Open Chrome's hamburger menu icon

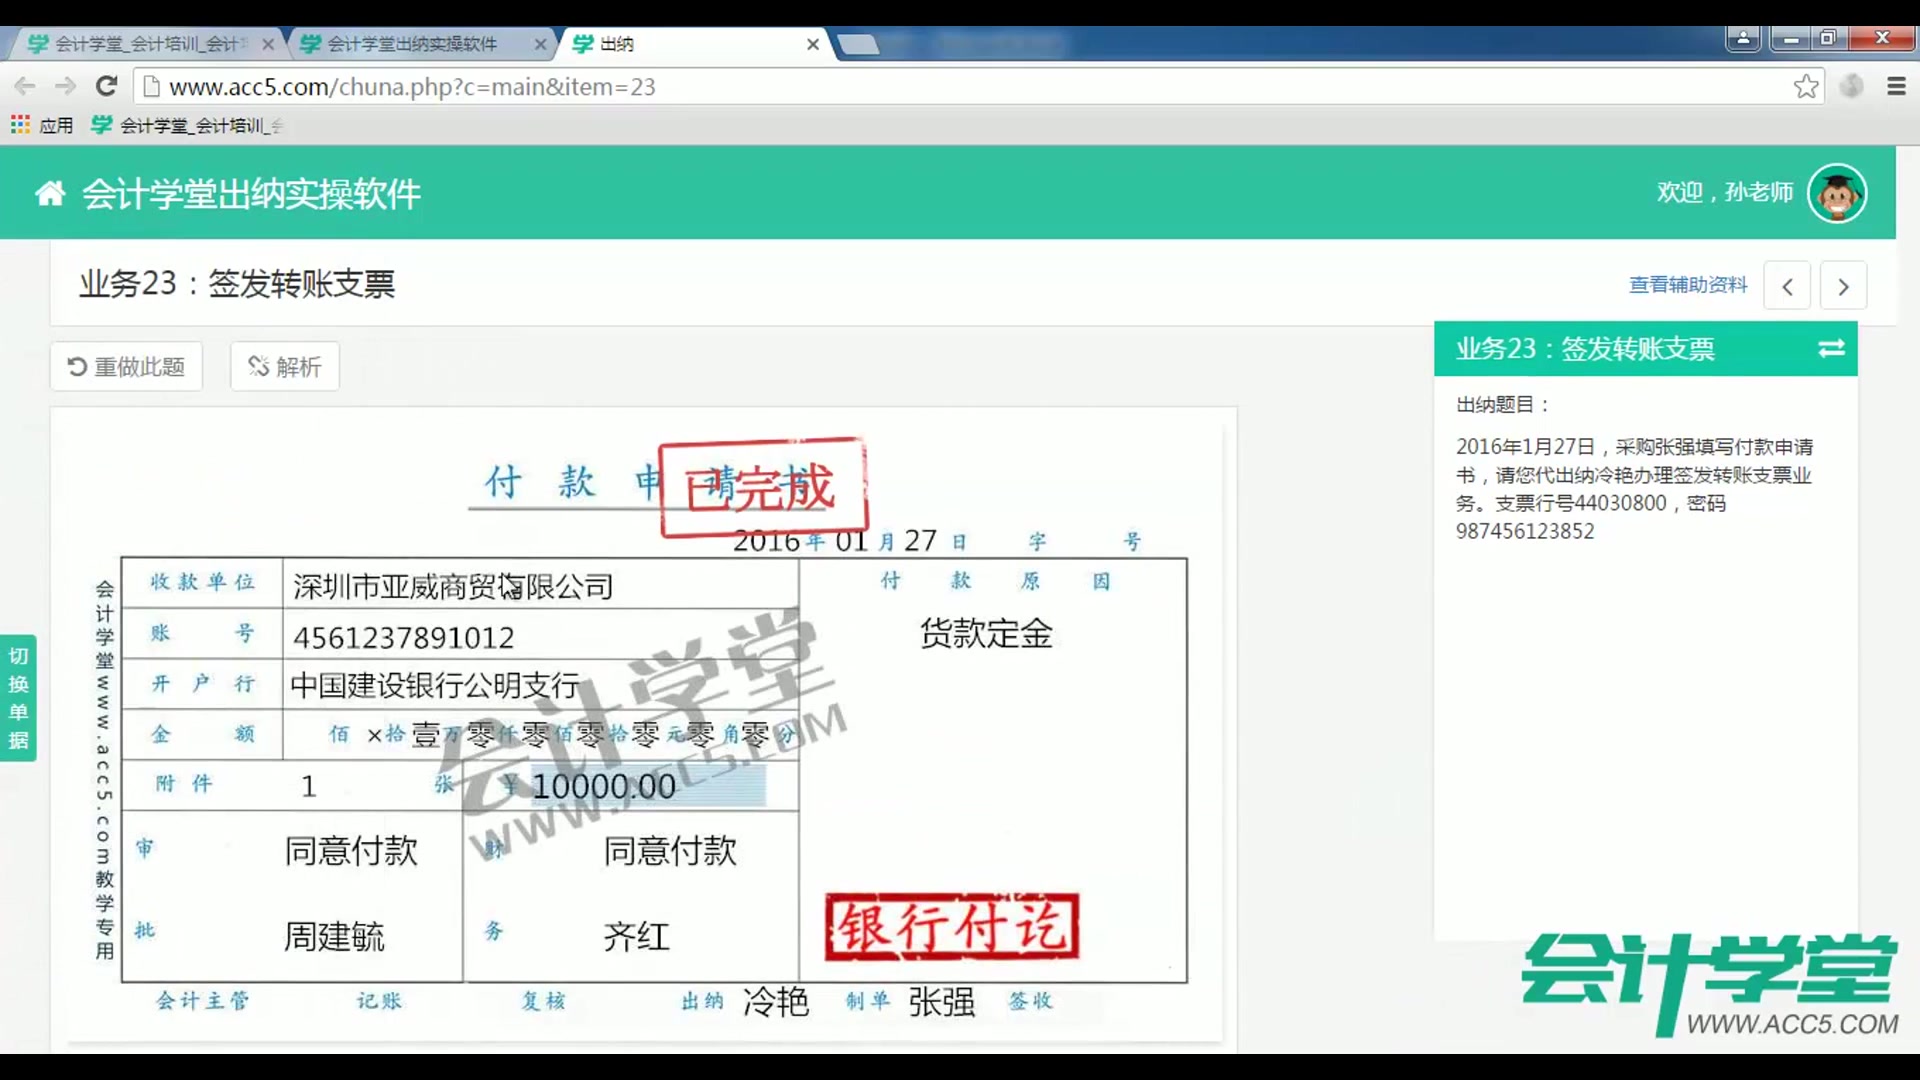1895,86
